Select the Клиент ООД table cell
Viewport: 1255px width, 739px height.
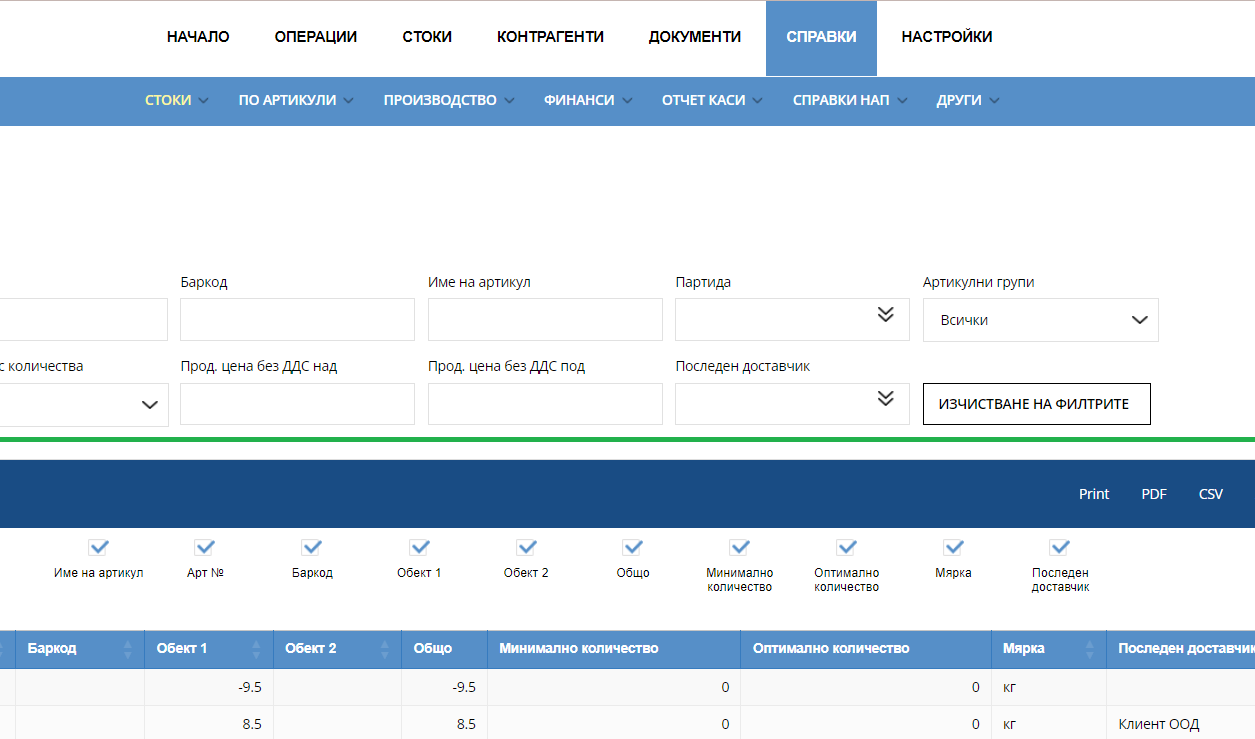point(1180,724)
